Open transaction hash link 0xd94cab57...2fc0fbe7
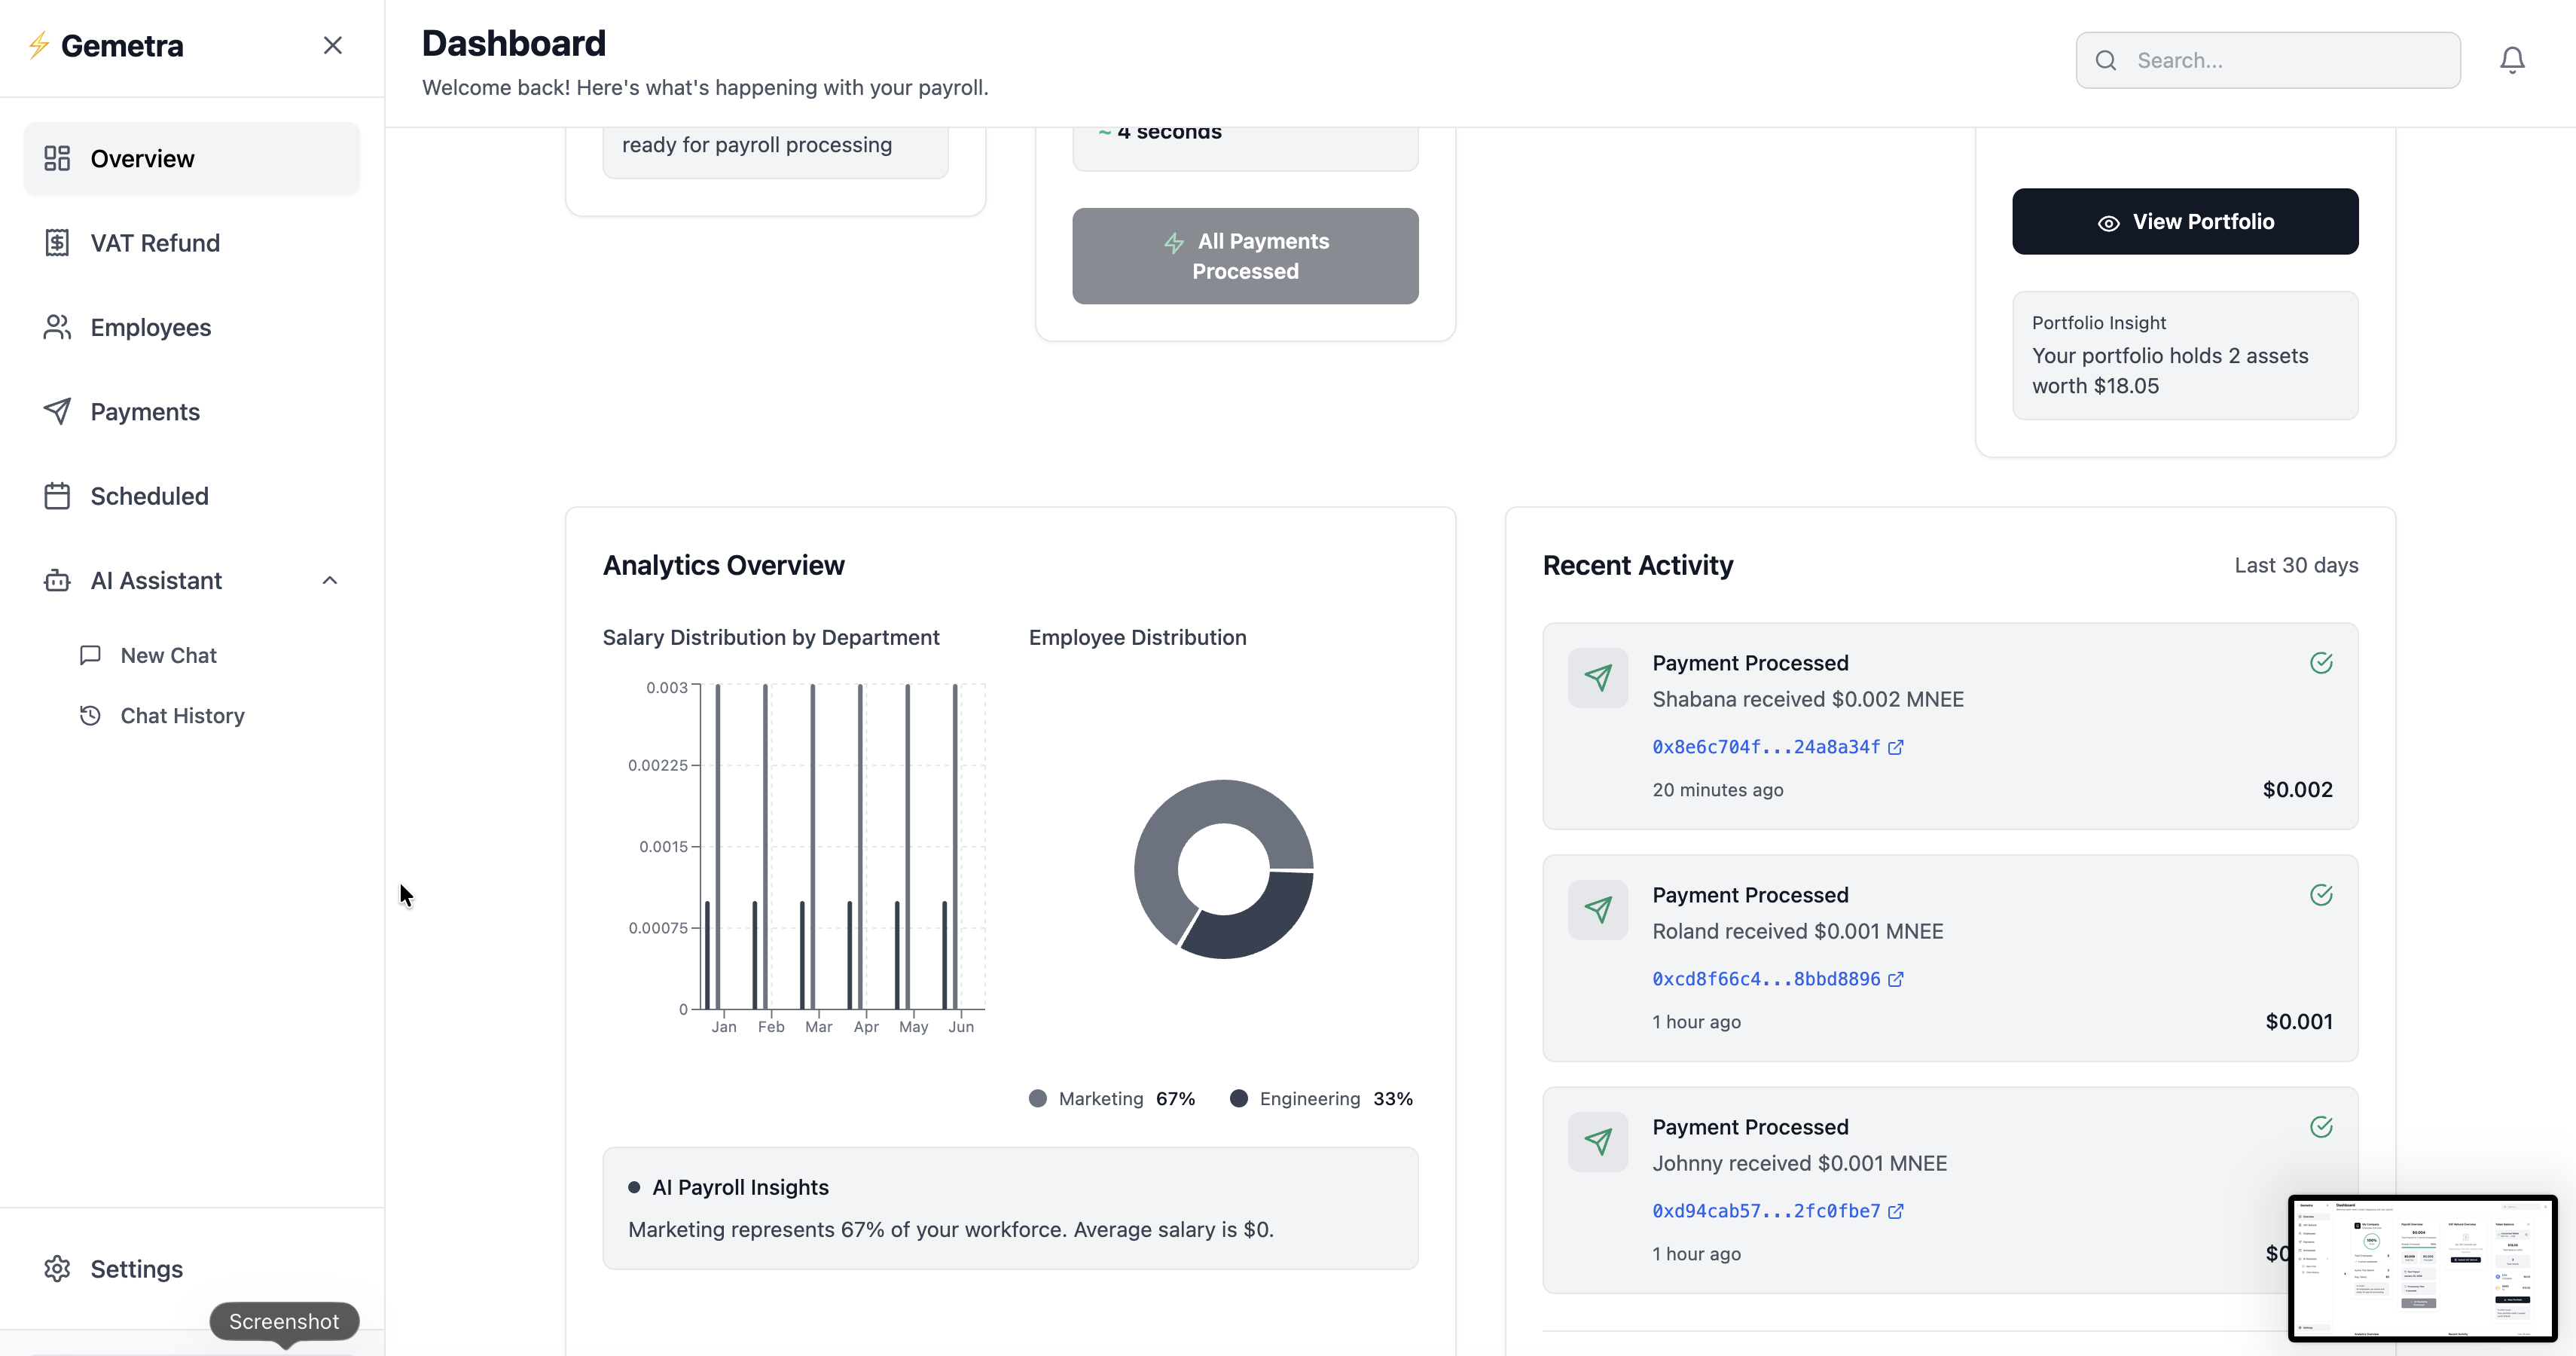The width and height of the screenshot is (2576, 1356). pyautogui.click(x=1766, y=1211)
